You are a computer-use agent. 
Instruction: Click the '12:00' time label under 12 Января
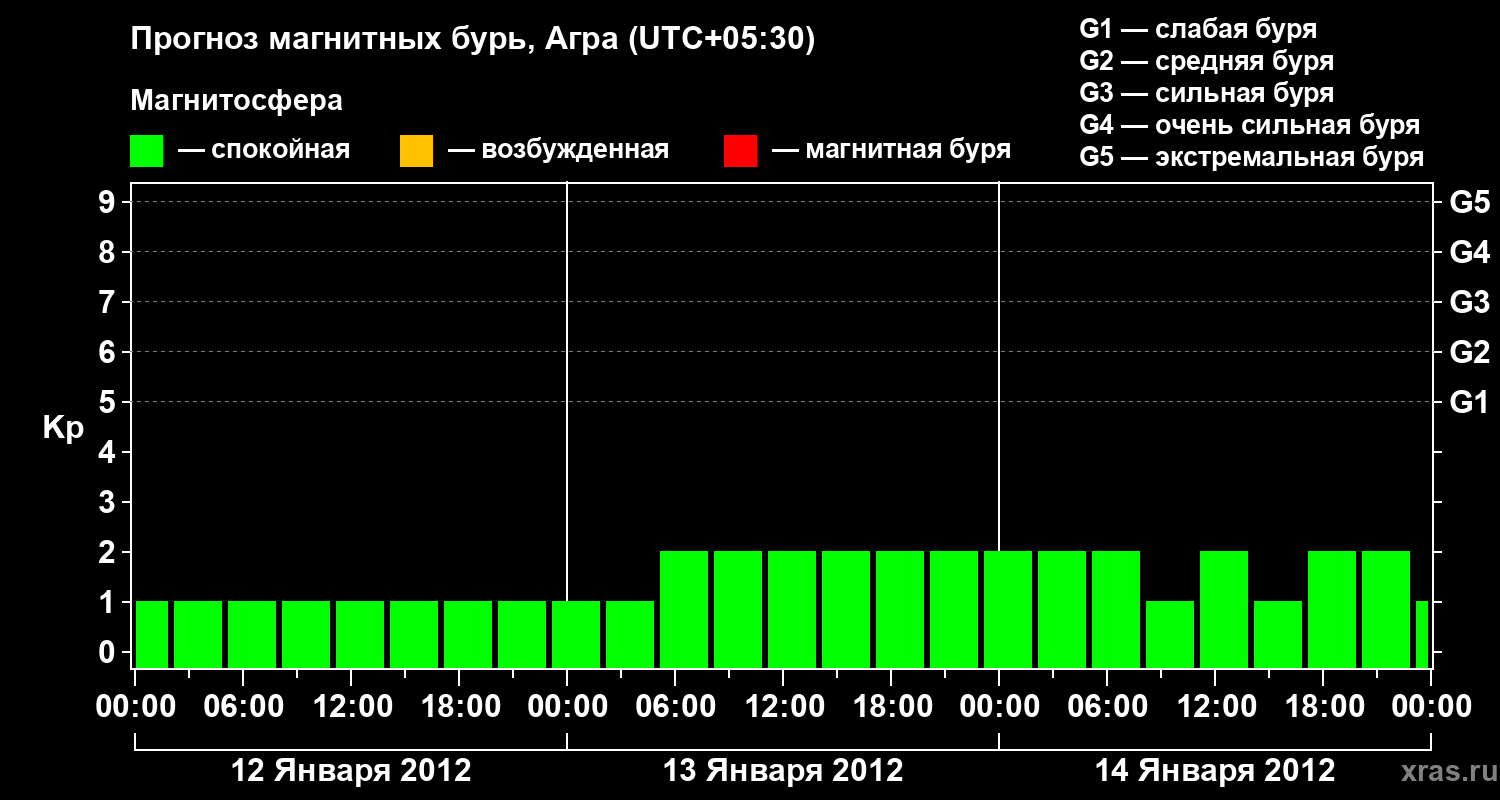coord(352,707)
